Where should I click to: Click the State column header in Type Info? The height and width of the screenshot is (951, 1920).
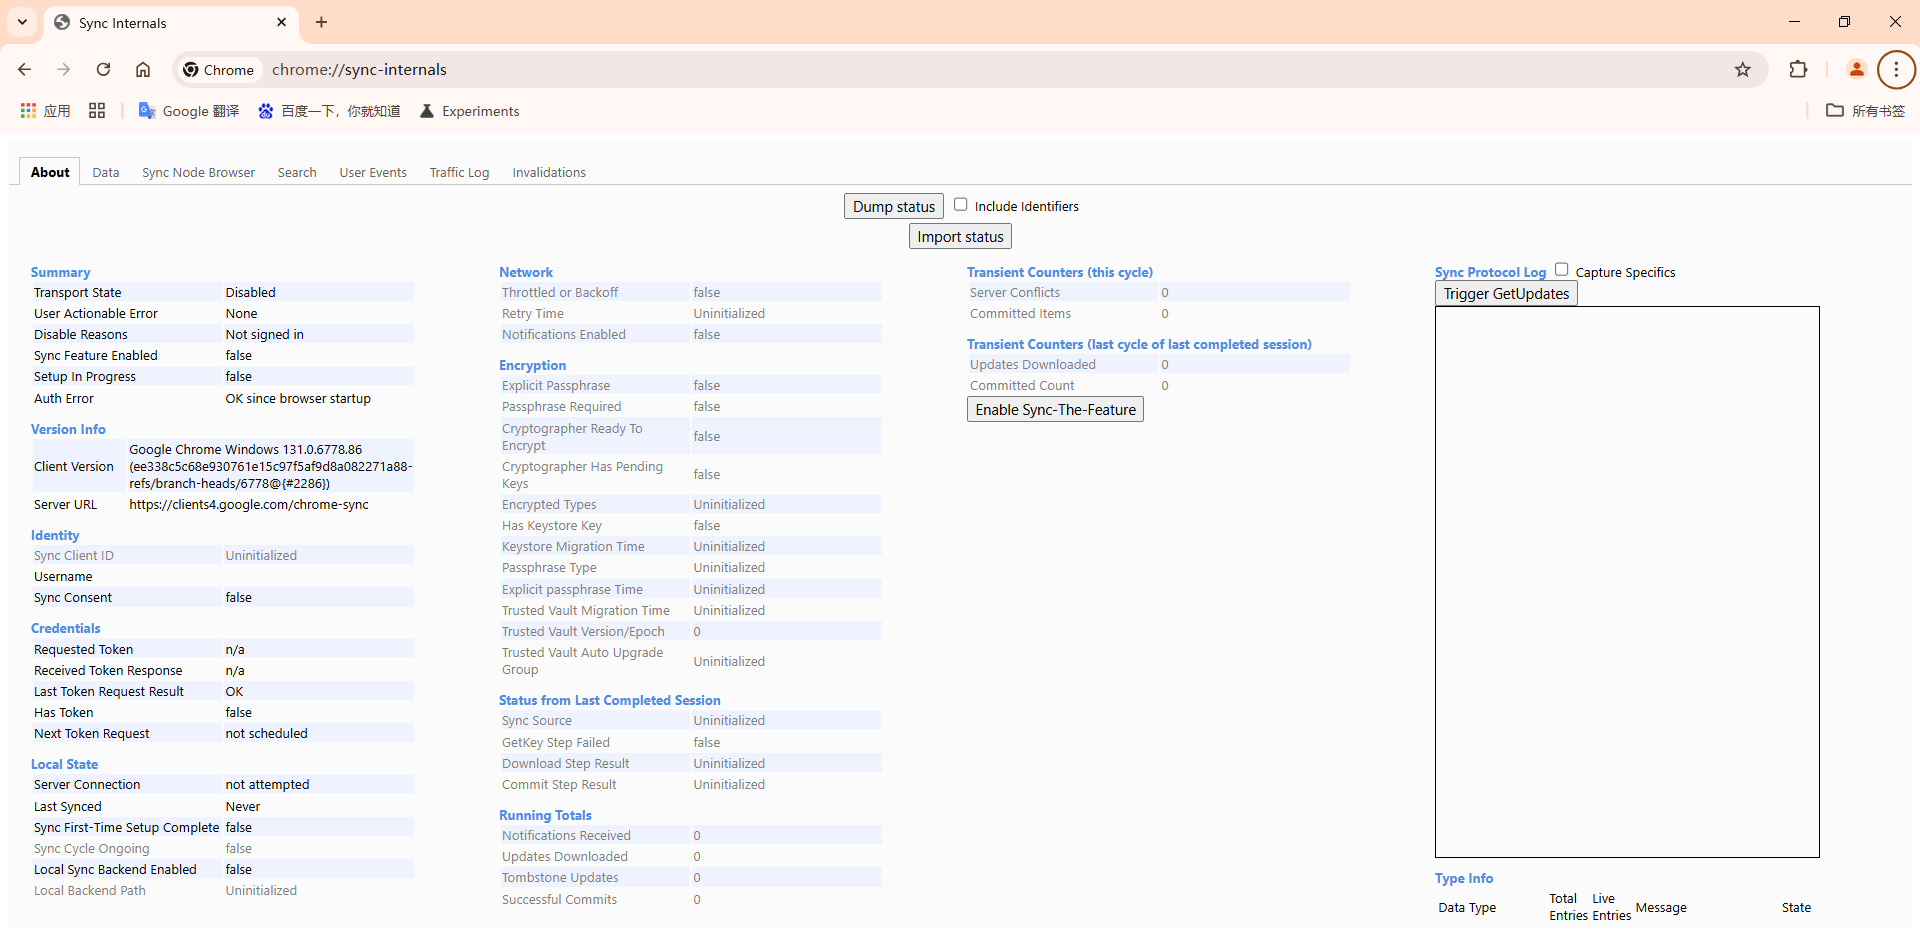[1796, 907]
